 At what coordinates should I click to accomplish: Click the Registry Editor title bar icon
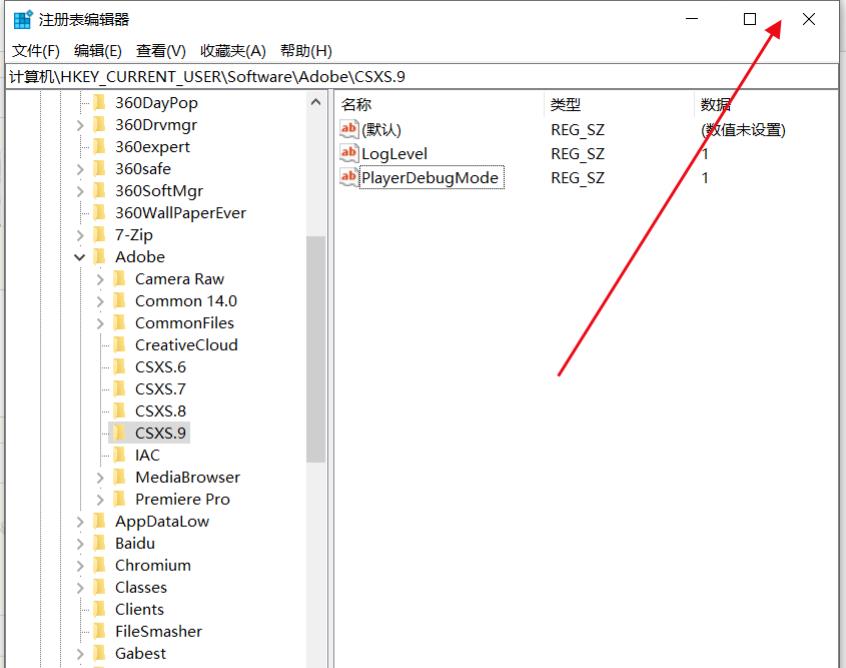[x=22, y=19]
